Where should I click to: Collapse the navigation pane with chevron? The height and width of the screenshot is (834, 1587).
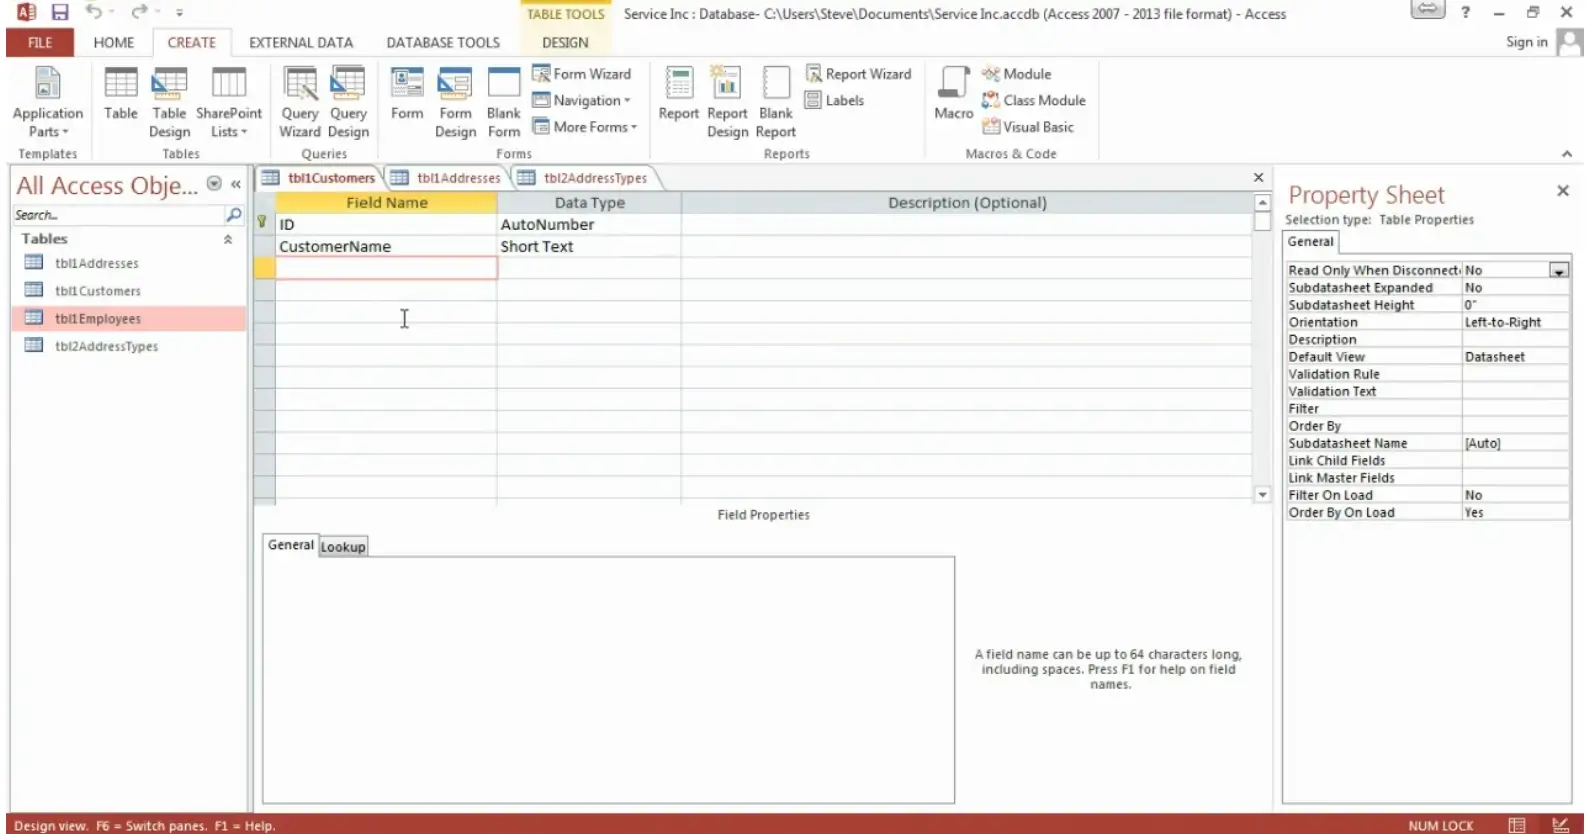pos(236,184)
